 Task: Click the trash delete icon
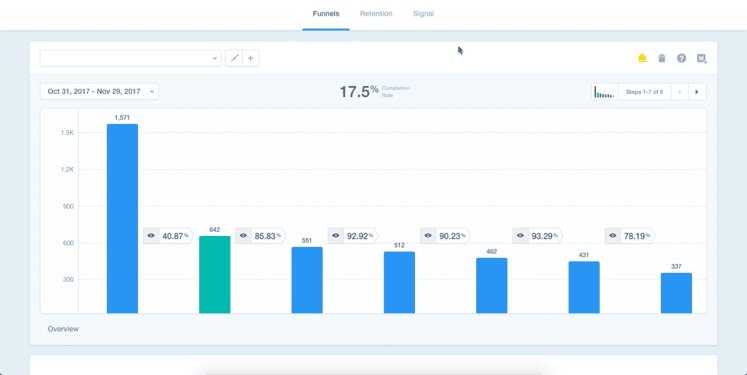pyautogui.click(x=662, y=58)
